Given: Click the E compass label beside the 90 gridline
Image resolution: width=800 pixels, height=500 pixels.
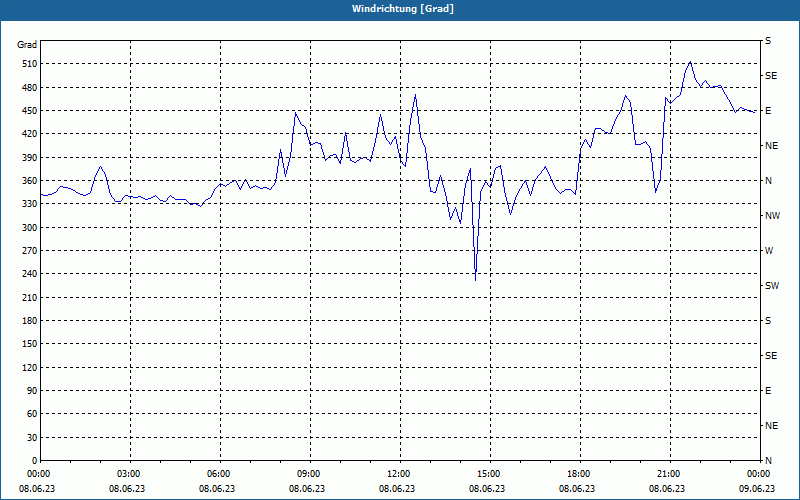Looking at the screenshot, I should 768,391.
